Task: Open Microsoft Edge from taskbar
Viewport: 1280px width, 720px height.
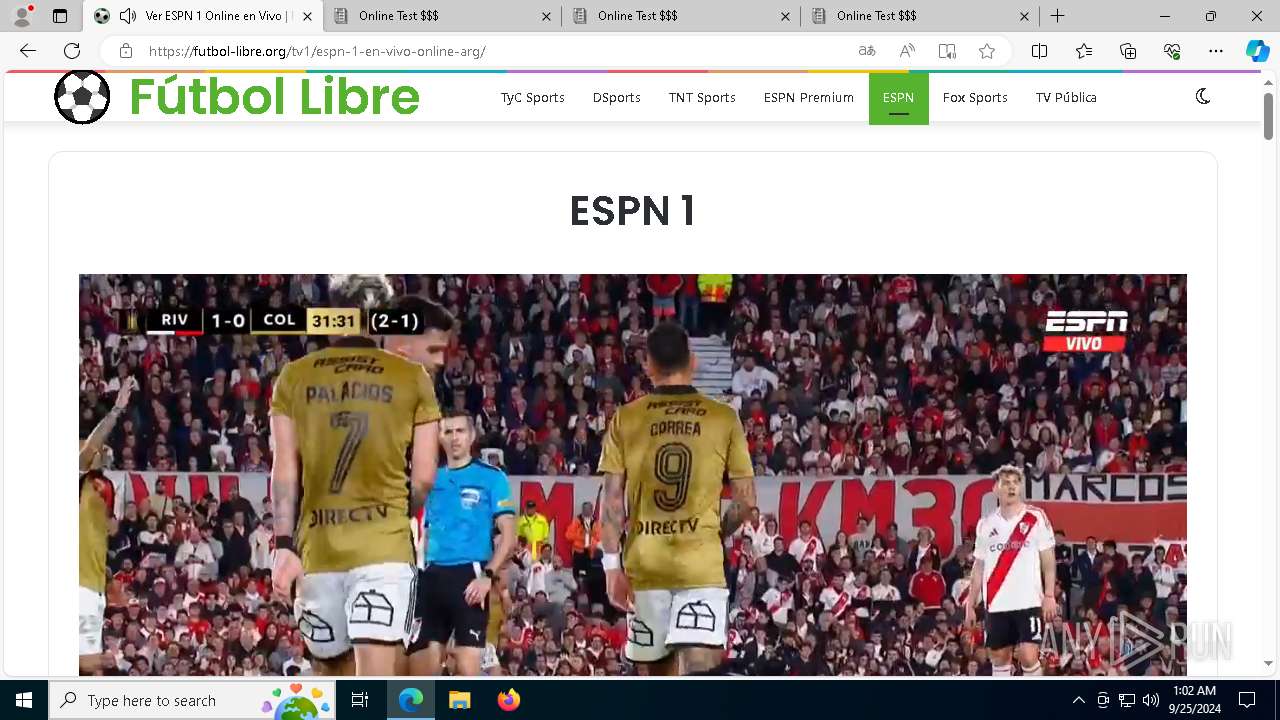Action: 411,700
